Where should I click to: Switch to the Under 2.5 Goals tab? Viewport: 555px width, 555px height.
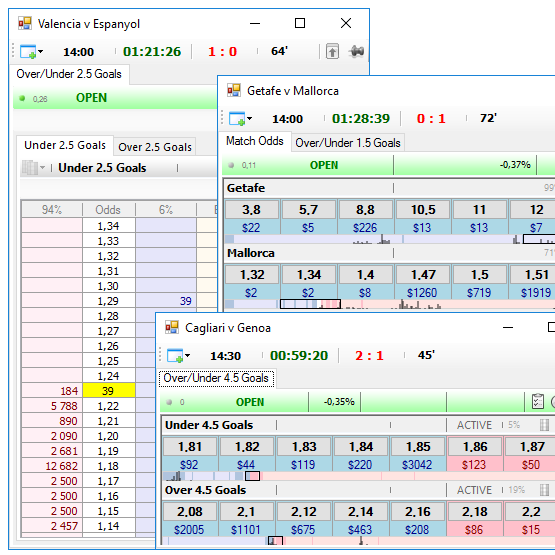click(65, 145)
